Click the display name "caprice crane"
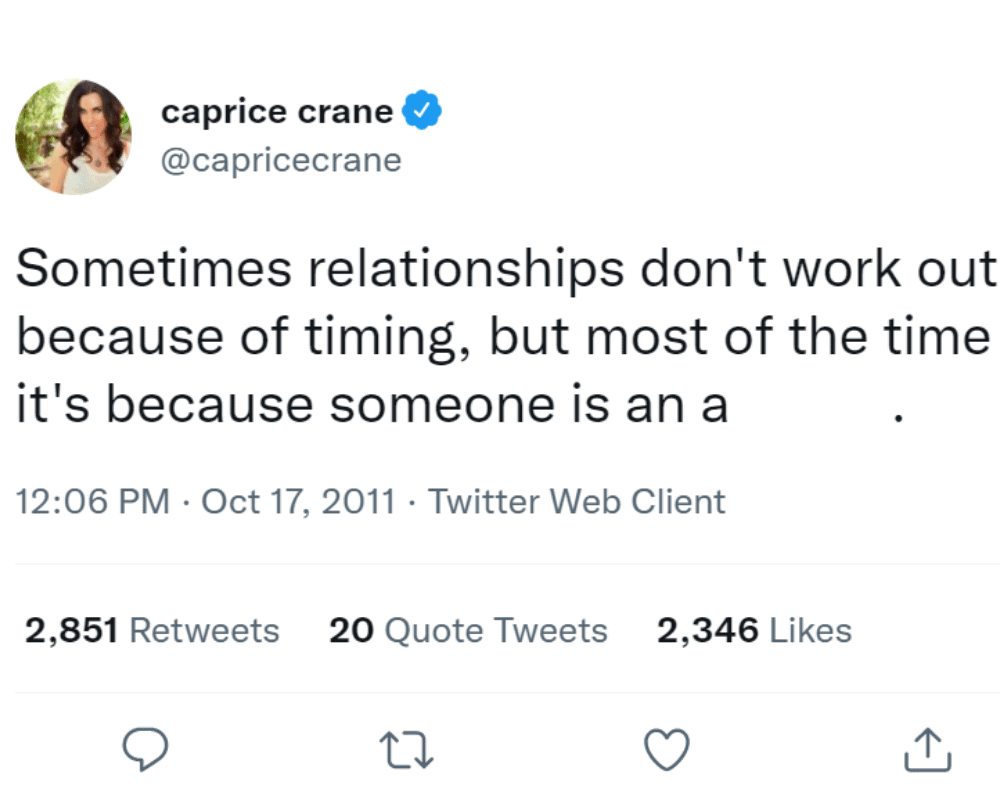Image resolution: width=1000 pixels, height=800 pixels. click(x=277, y=112)
